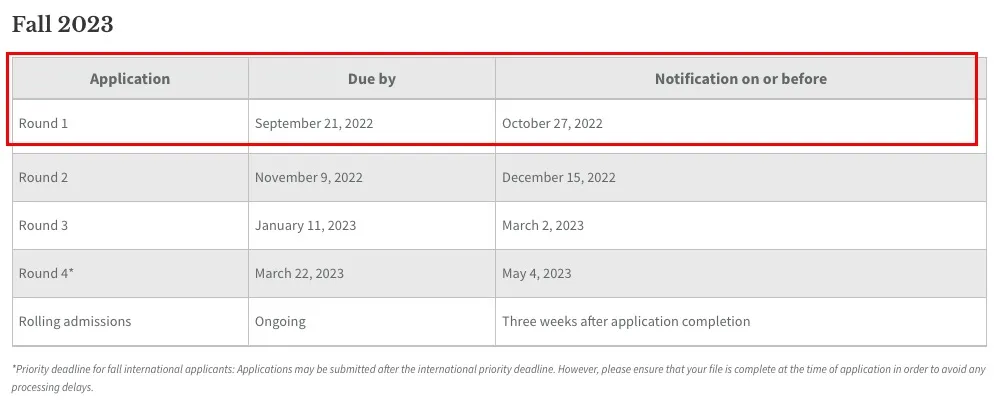Click the March 22, 2023 due date

point(299,273)
